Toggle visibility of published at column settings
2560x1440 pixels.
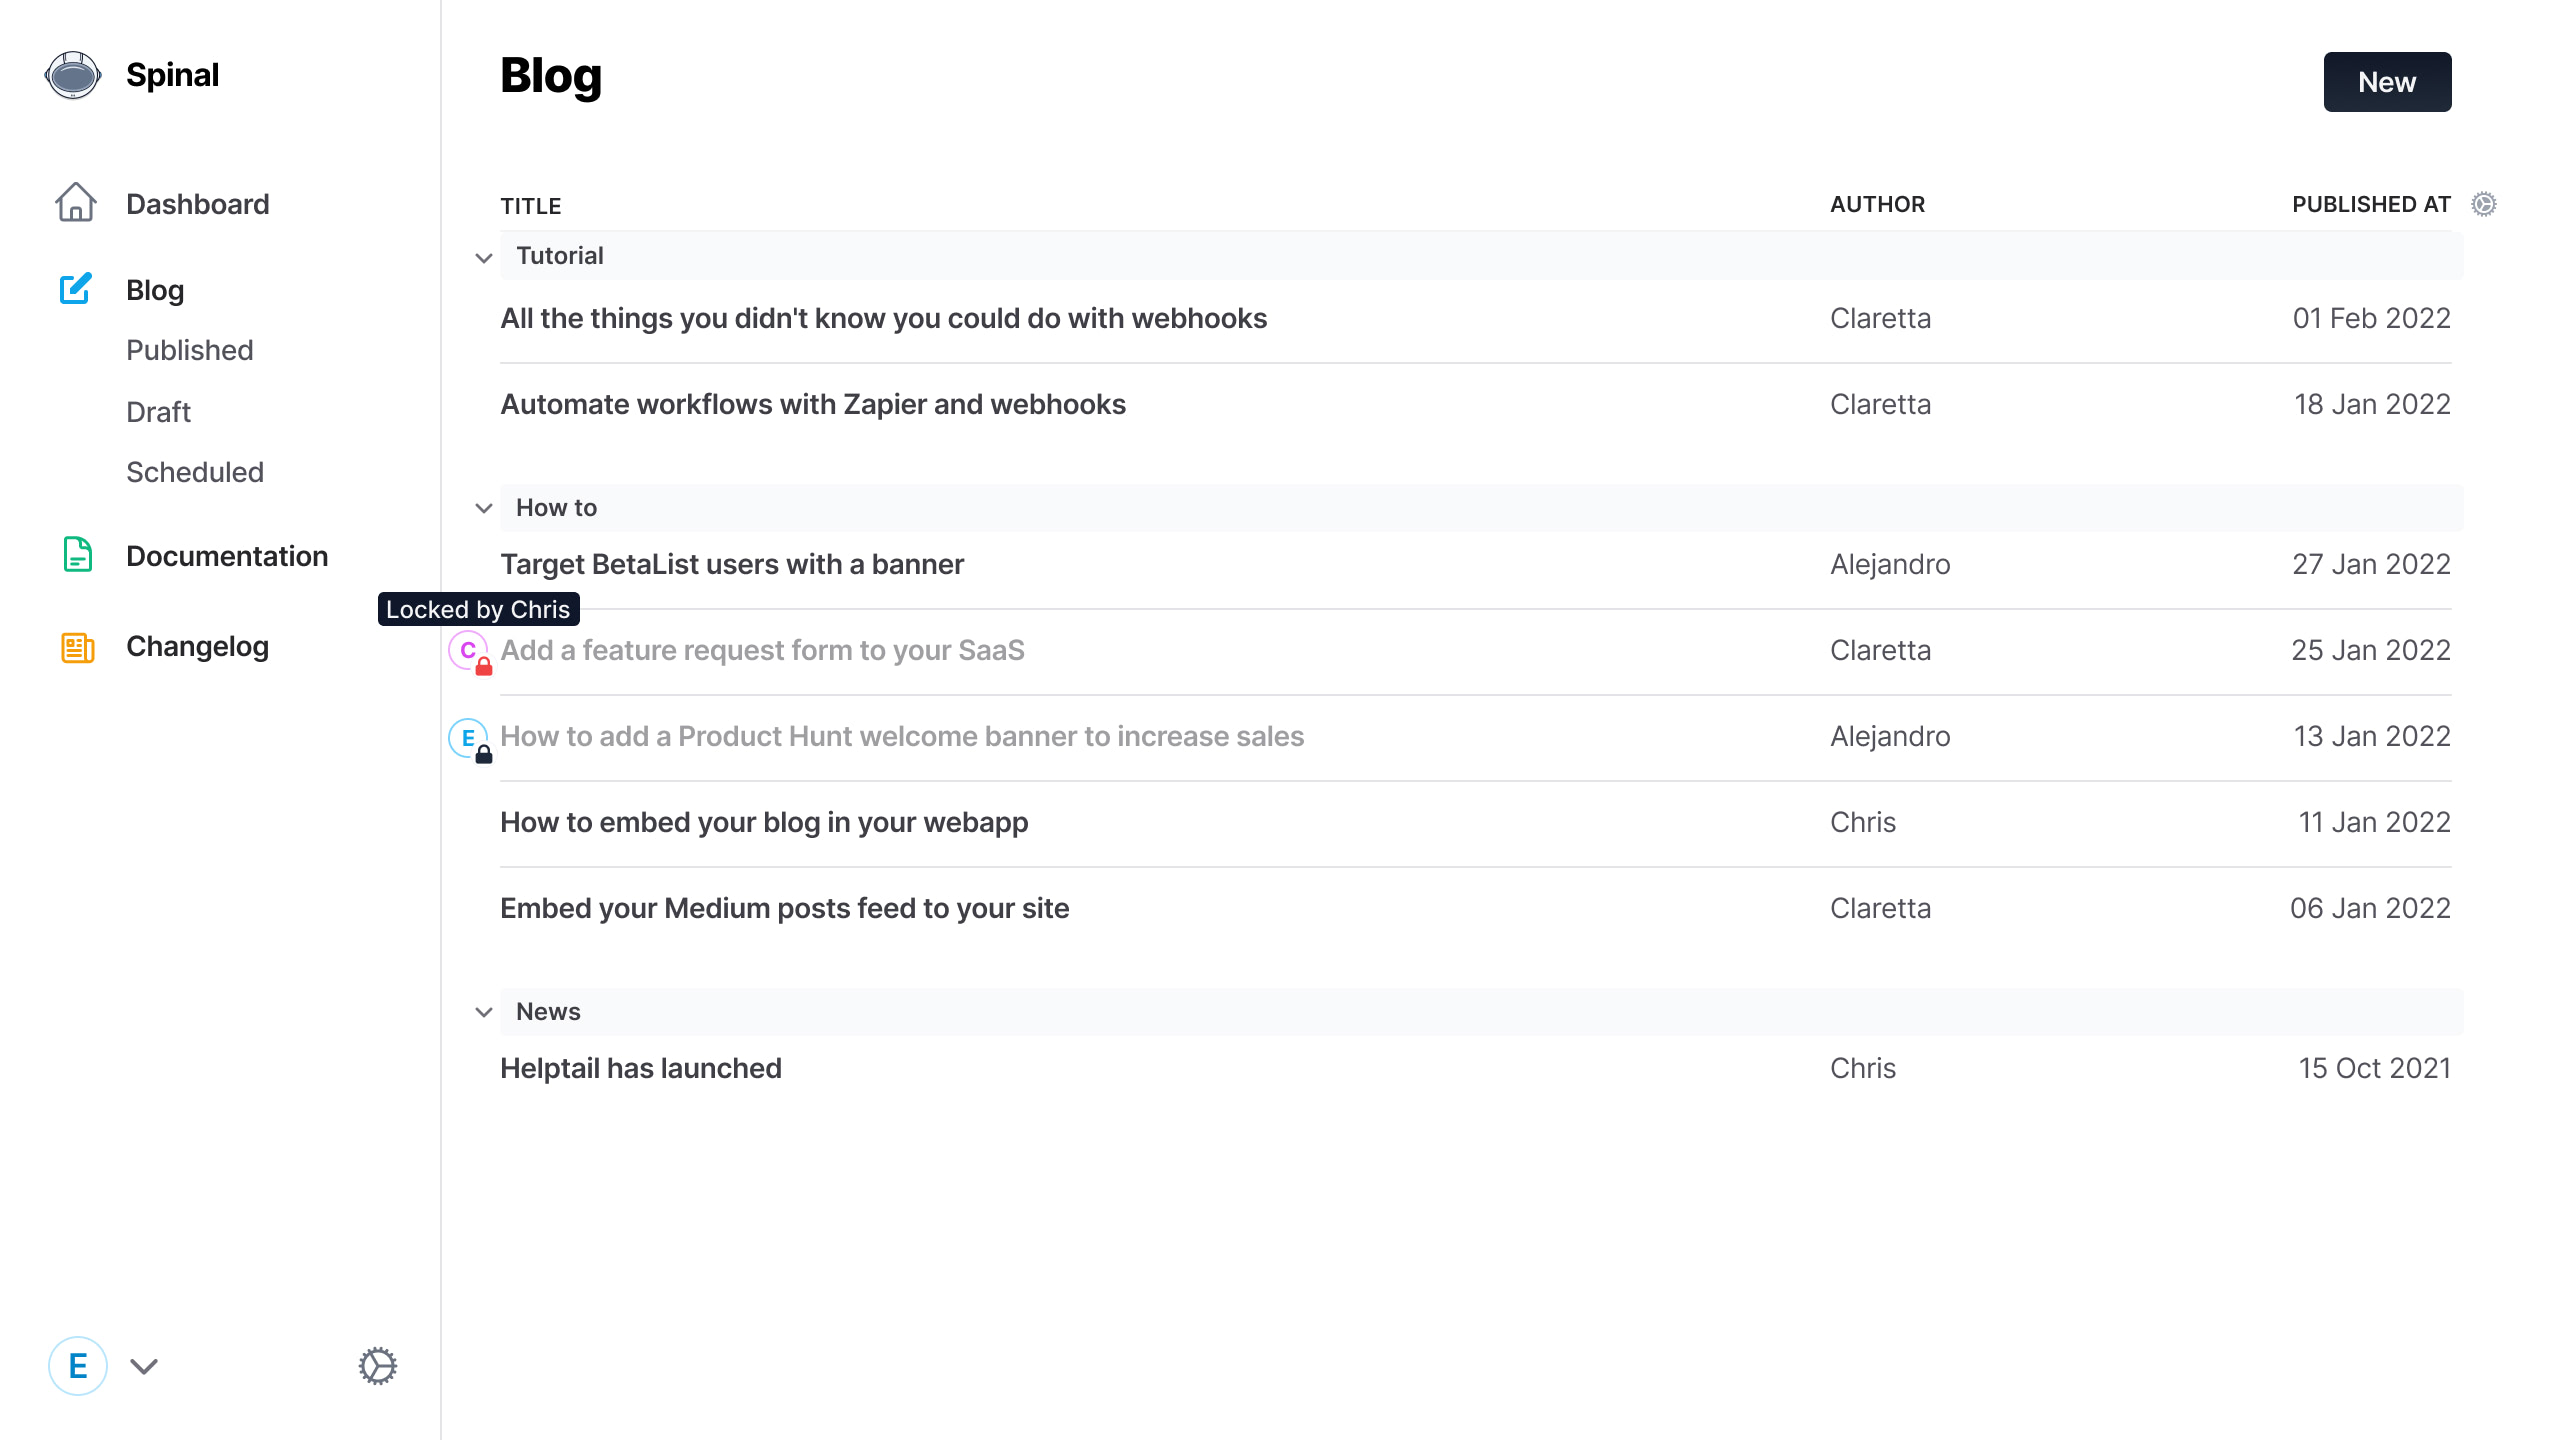click(x=2484, y=204)
